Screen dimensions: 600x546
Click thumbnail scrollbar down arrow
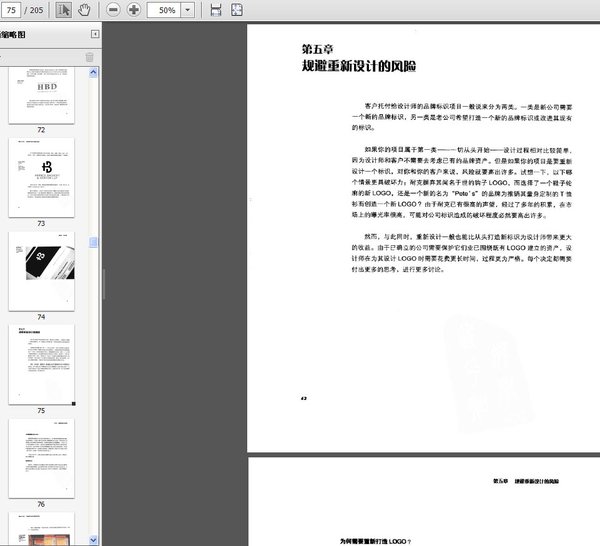point(93,540)
